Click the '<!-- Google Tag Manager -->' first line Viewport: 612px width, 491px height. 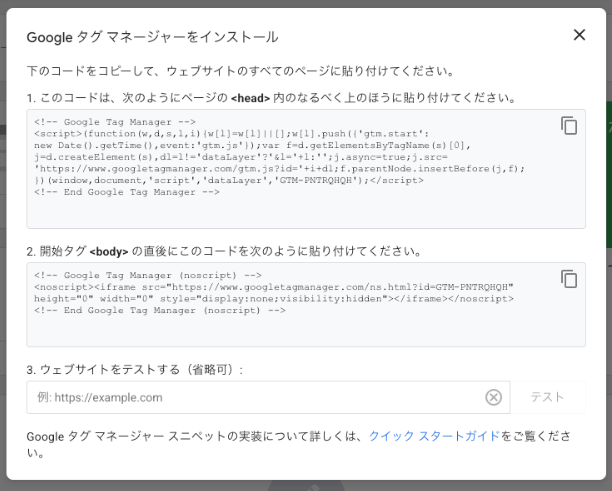point(115,122)
